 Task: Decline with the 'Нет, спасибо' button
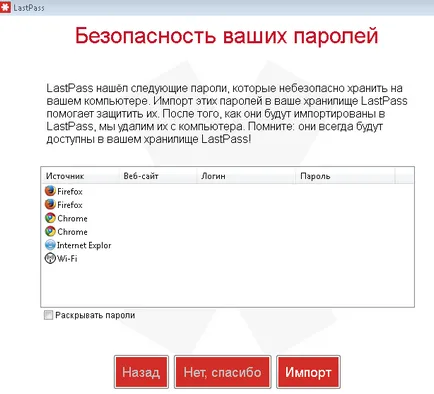click(223, 372)
